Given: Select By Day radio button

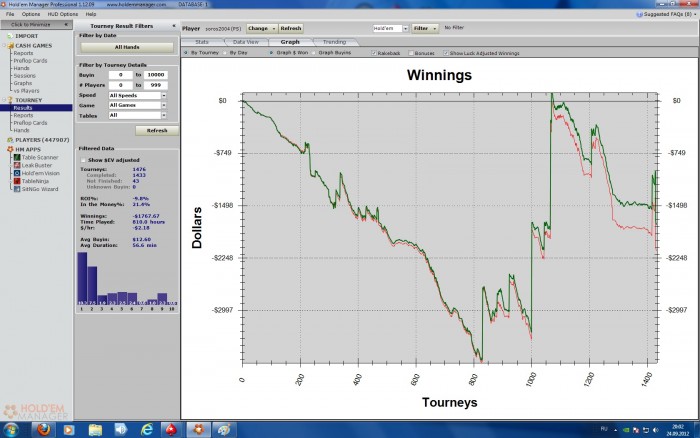Looking at the screenshot, I should 225,53.
